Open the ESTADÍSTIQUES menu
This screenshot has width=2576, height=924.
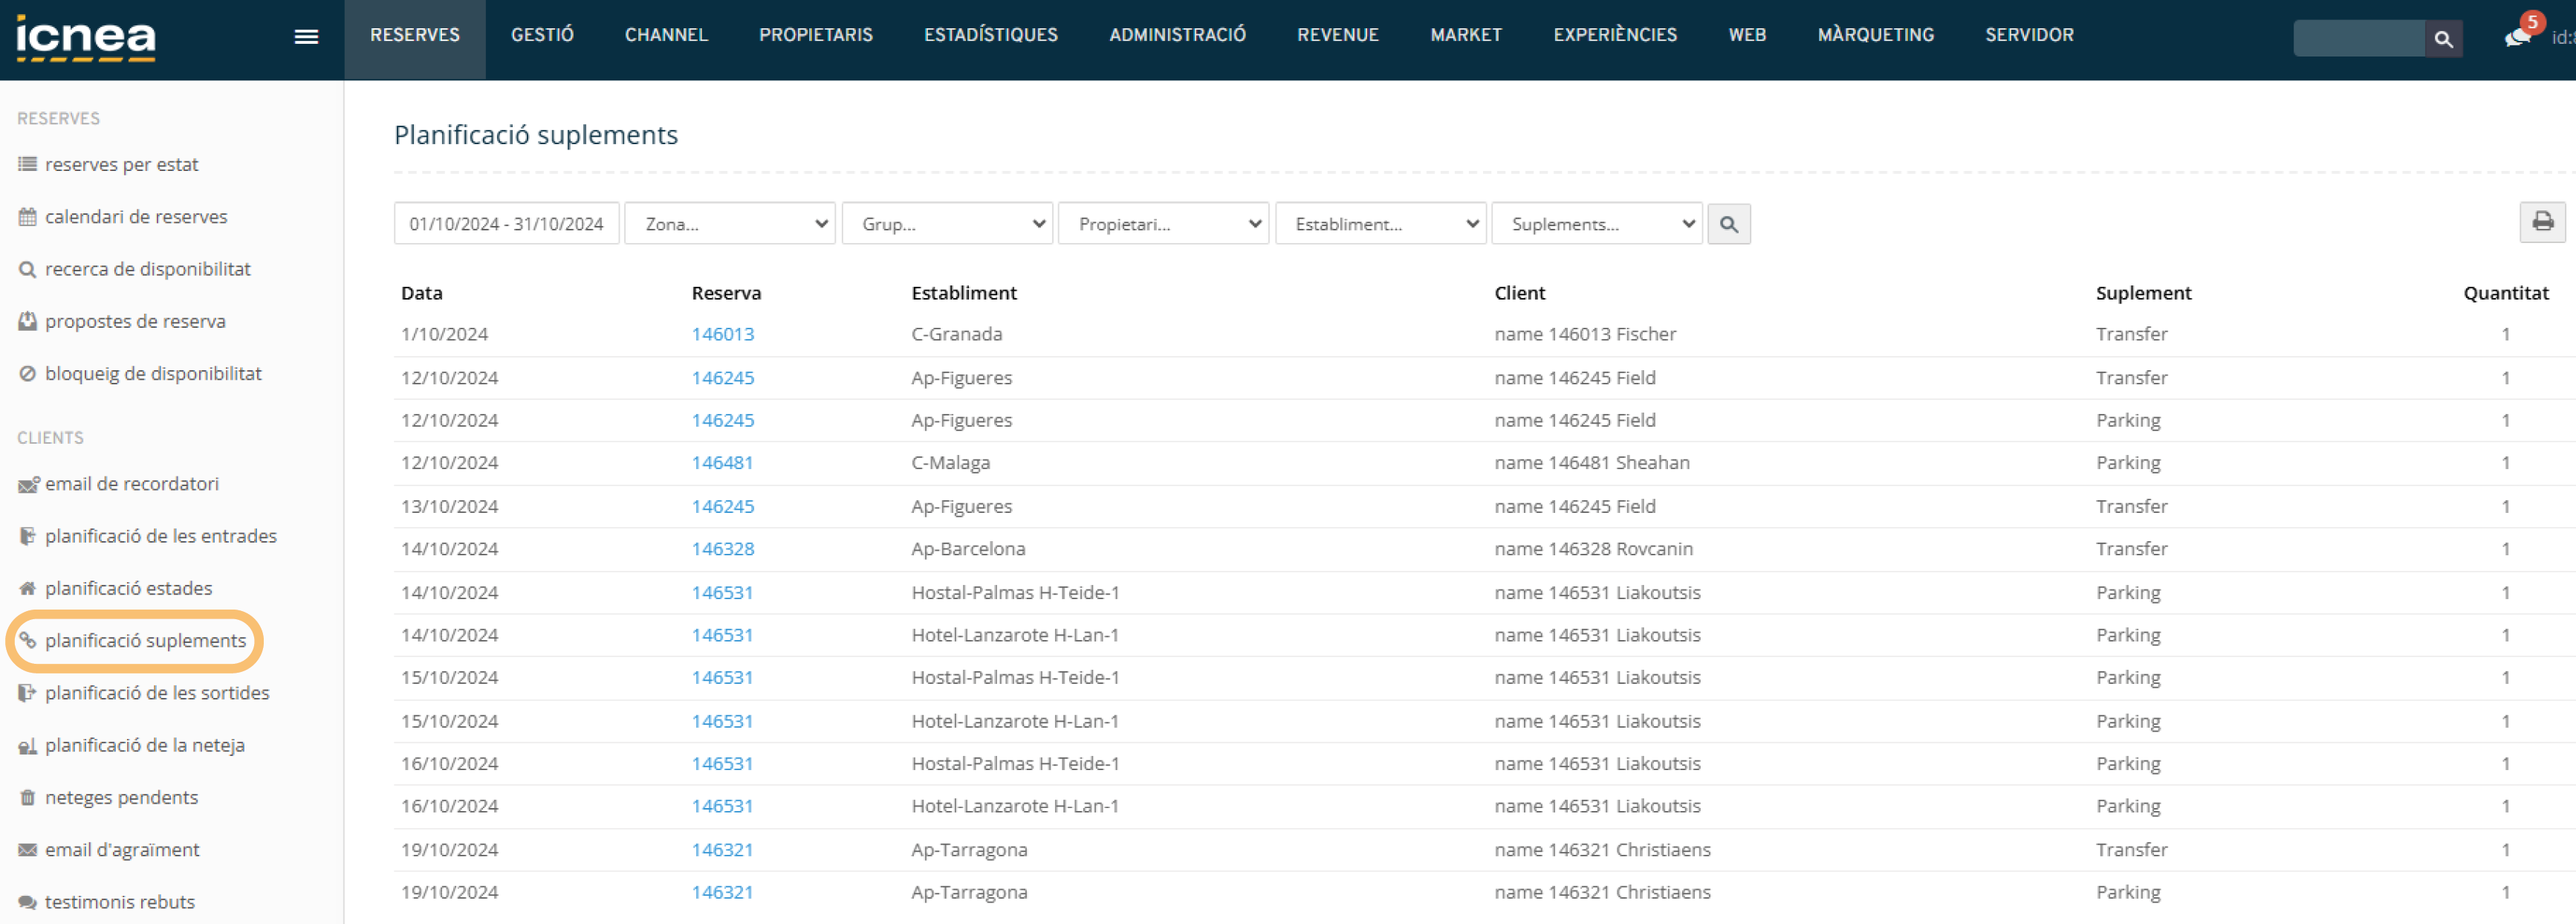[990, 35]
